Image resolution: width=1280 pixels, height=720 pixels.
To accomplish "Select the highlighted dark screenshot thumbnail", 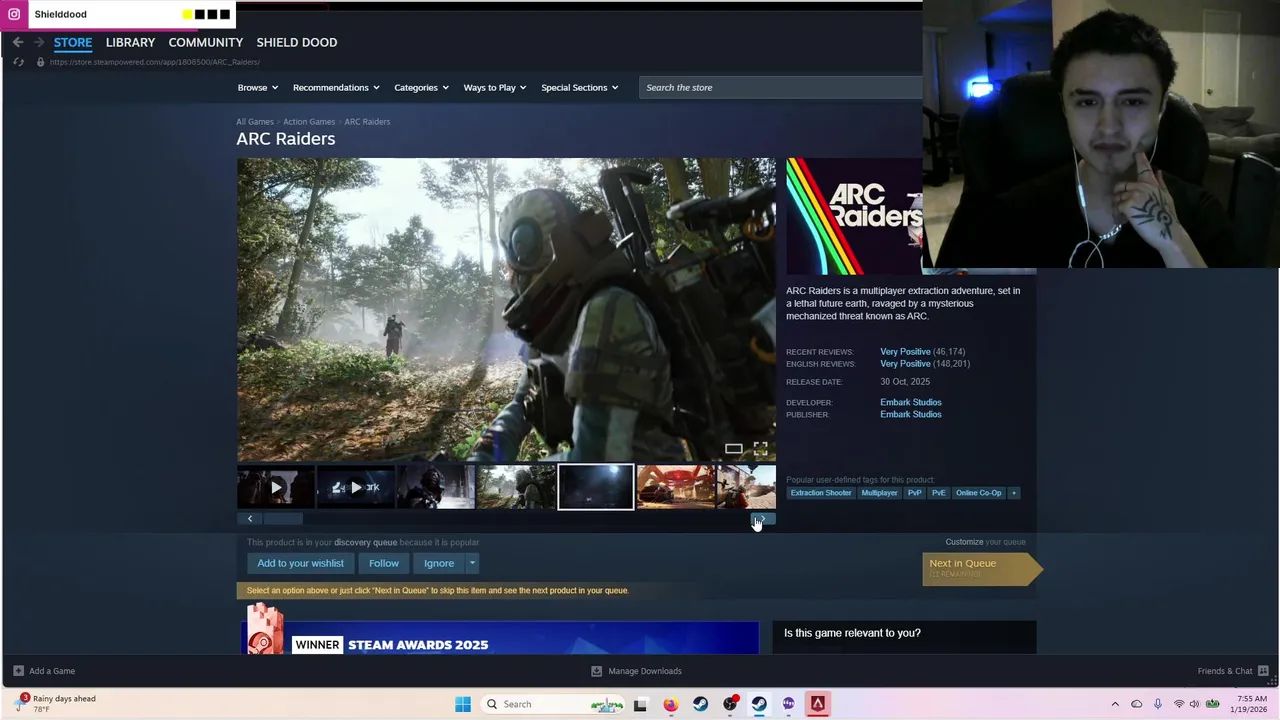I will 595,487.
